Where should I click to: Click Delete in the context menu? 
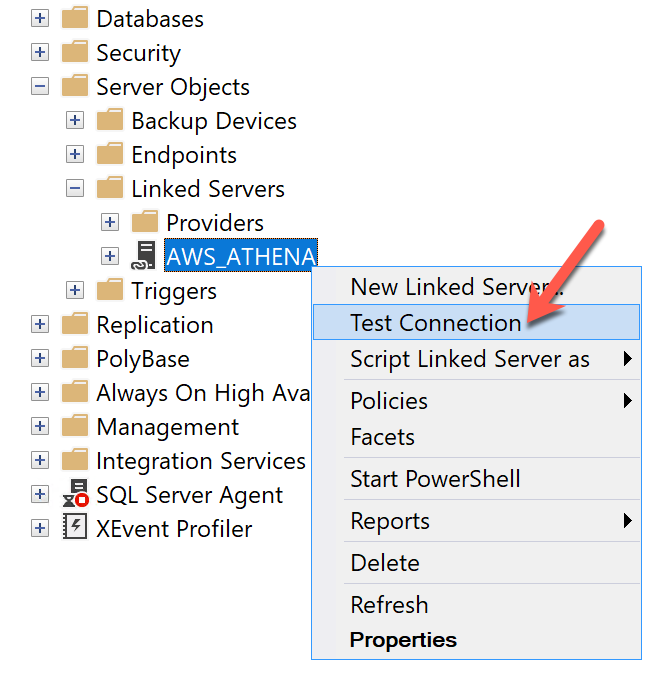383,563
